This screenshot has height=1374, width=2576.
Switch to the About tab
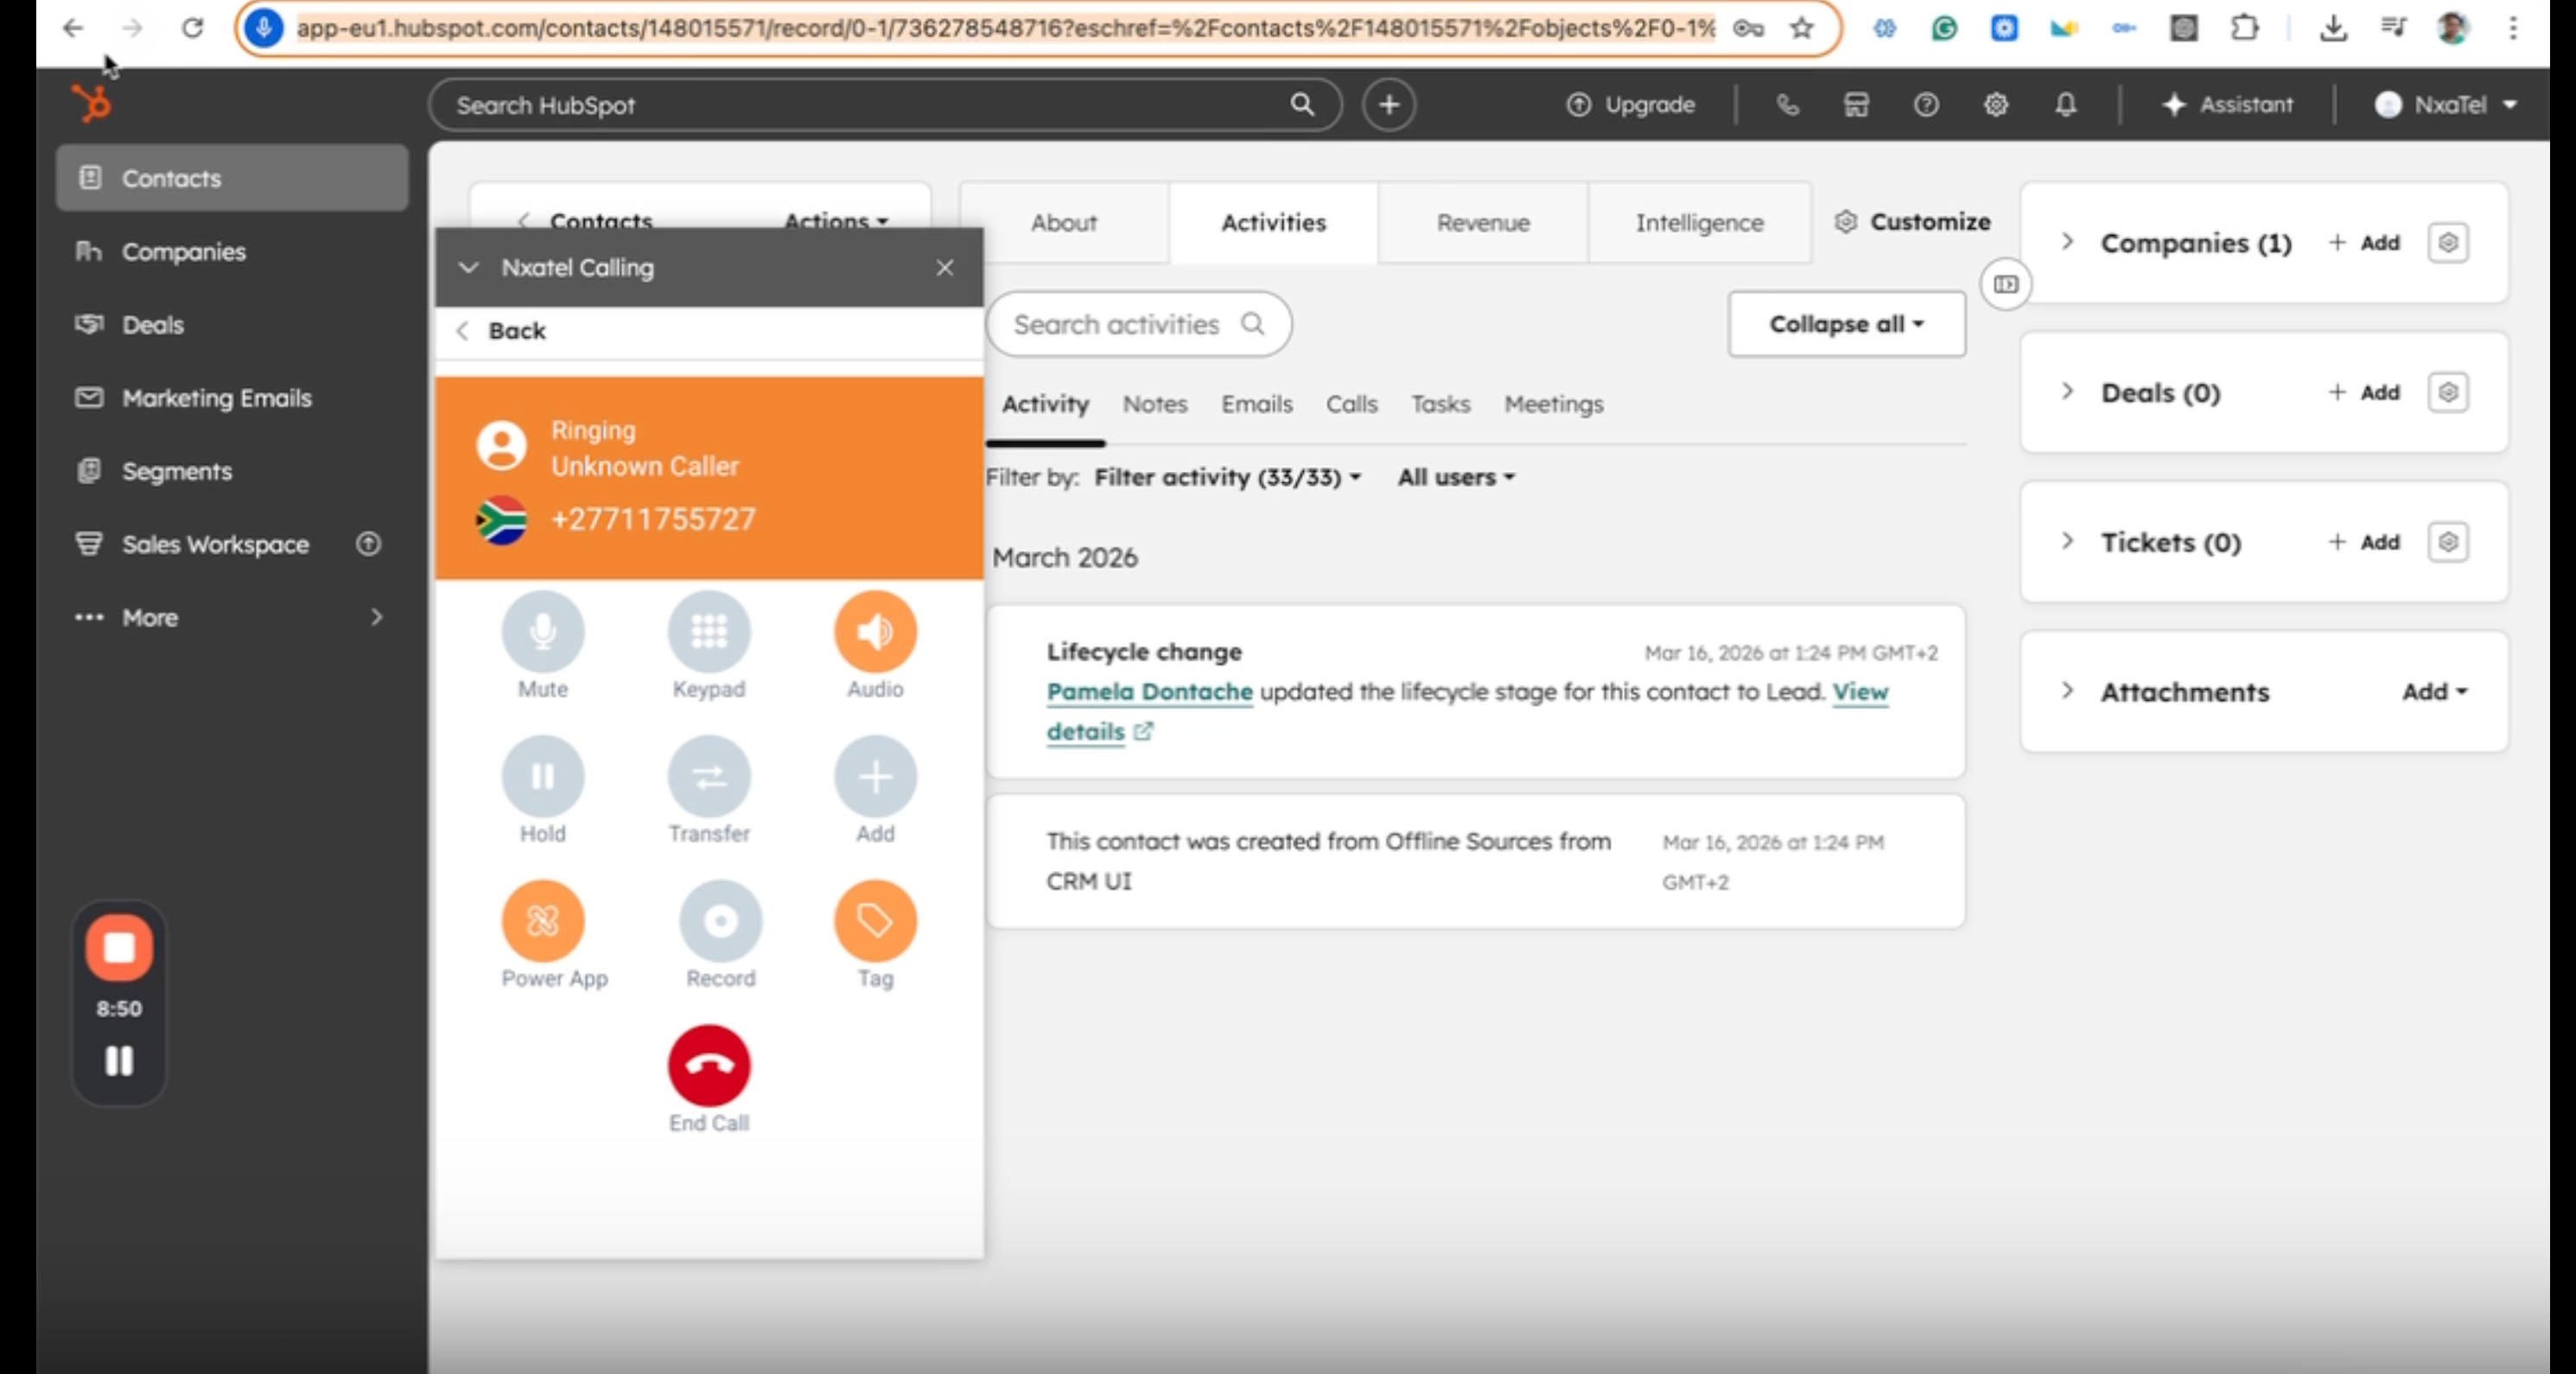pyautogui.click(x=1064, y=222)
